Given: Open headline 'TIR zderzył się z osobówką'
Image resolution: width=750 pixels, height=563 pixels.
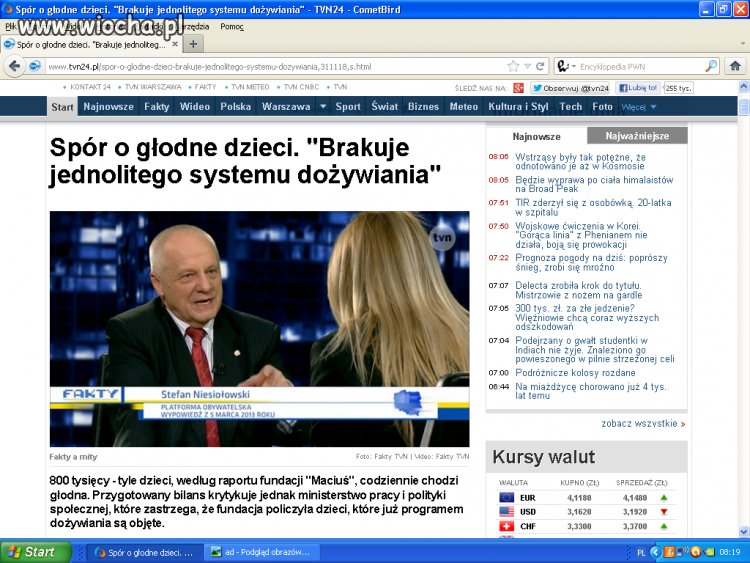Looking at the screenshot, I should 593,207.
